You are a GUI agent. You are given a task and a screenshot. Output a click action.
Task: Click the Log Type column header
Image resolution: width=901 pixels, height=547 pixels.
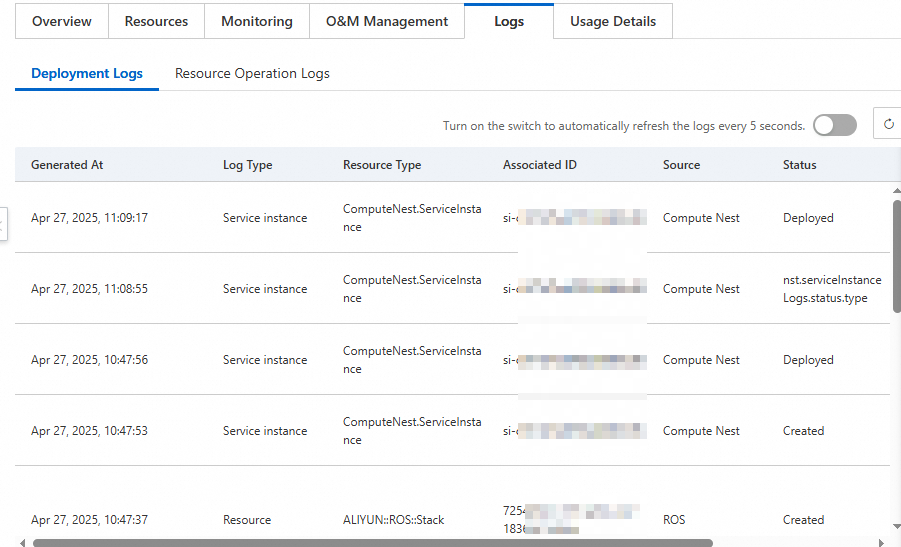[x=247, y=165]
